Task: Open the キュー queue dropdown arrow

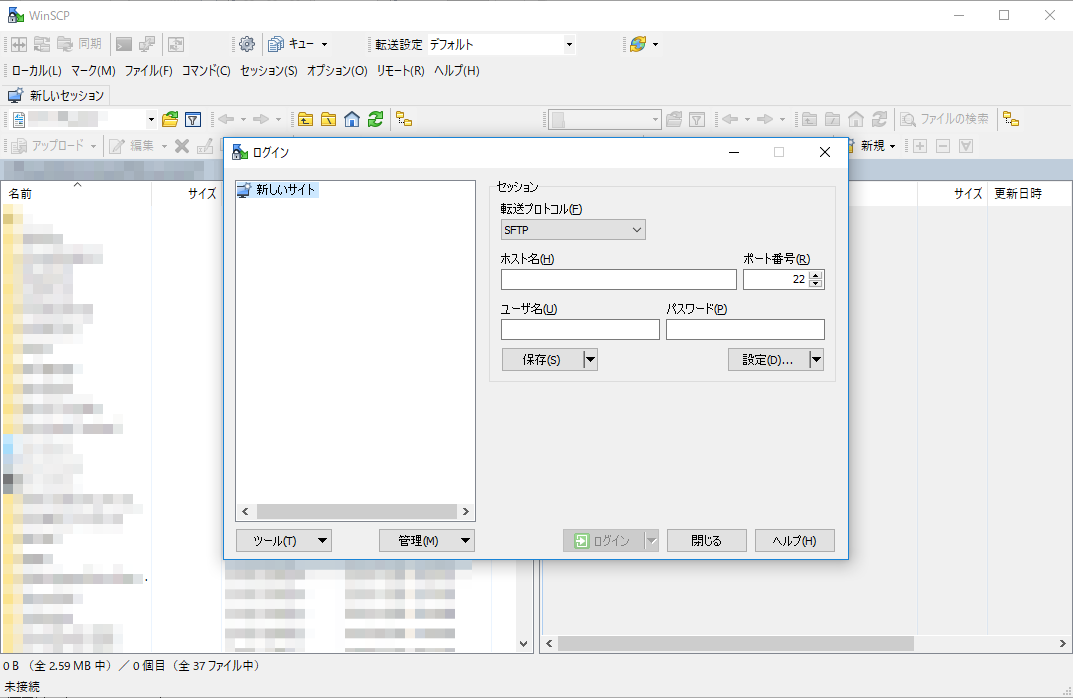Action: [x=324, y=44]
